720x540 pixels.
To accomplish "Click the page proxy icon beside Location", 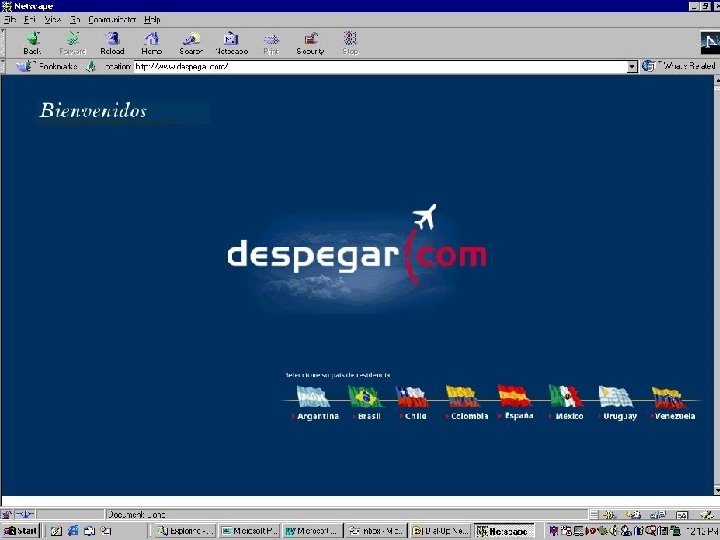I will click(x=91, y=67).
